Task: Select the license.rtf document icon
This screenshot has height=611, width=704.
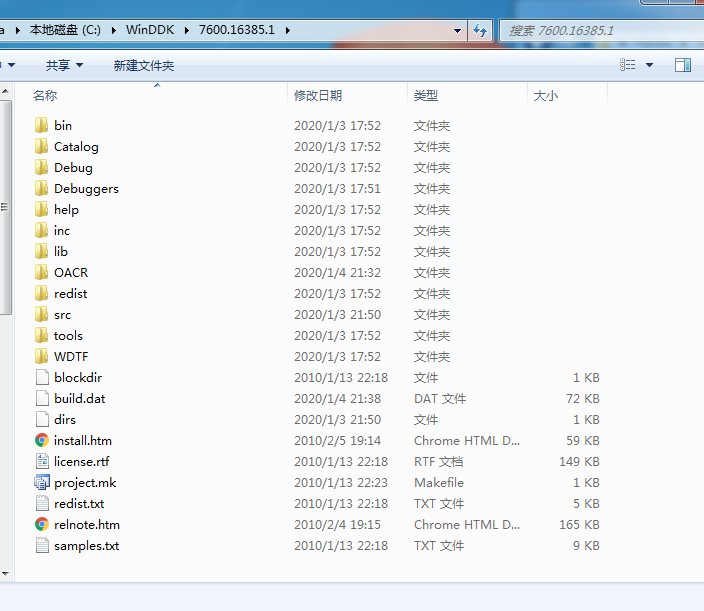Action: tap(42, 462)
